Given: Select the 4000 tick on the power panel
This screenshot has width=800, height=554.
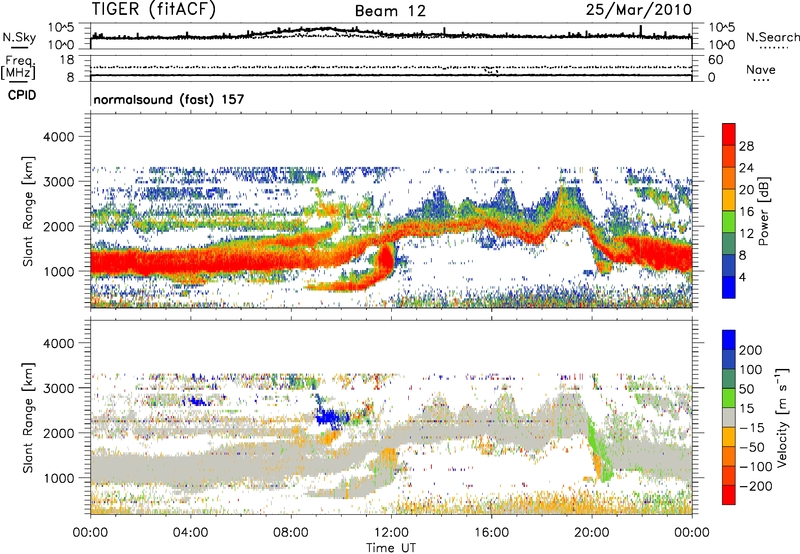Looking at the screenshot, I should pyautogui.click(x=58, y=137).
